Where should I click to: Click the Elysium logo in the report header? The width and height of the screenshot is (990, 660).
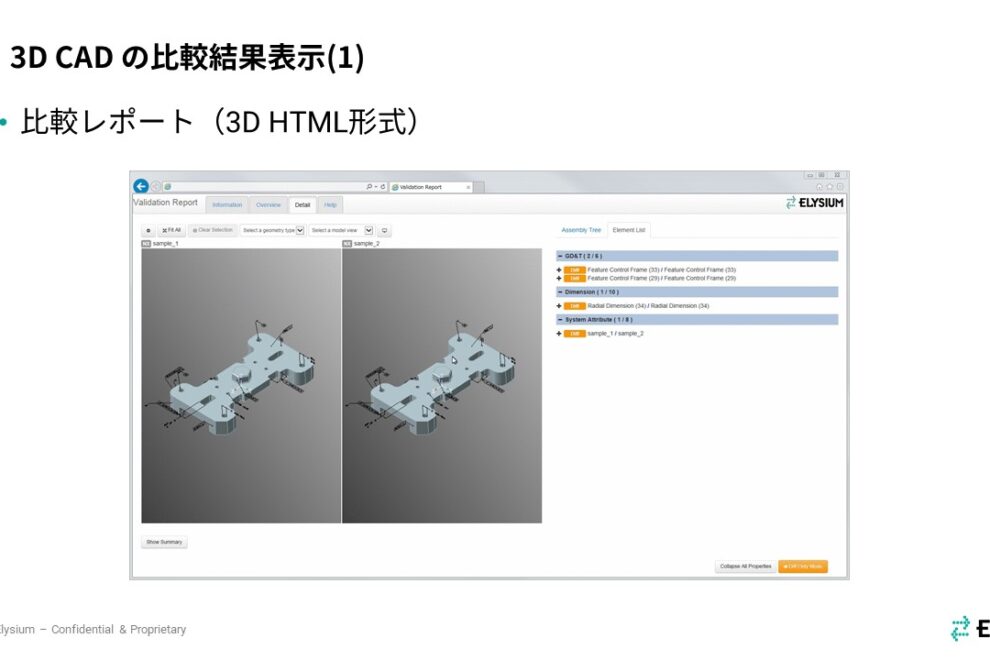[815, 203]
